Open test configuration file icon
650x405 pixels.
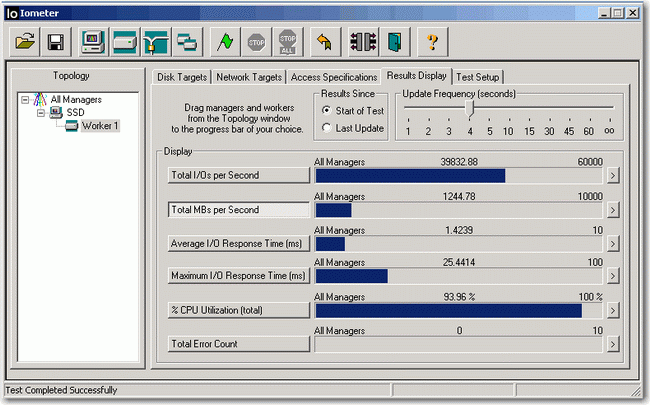(x=25, y=42)
